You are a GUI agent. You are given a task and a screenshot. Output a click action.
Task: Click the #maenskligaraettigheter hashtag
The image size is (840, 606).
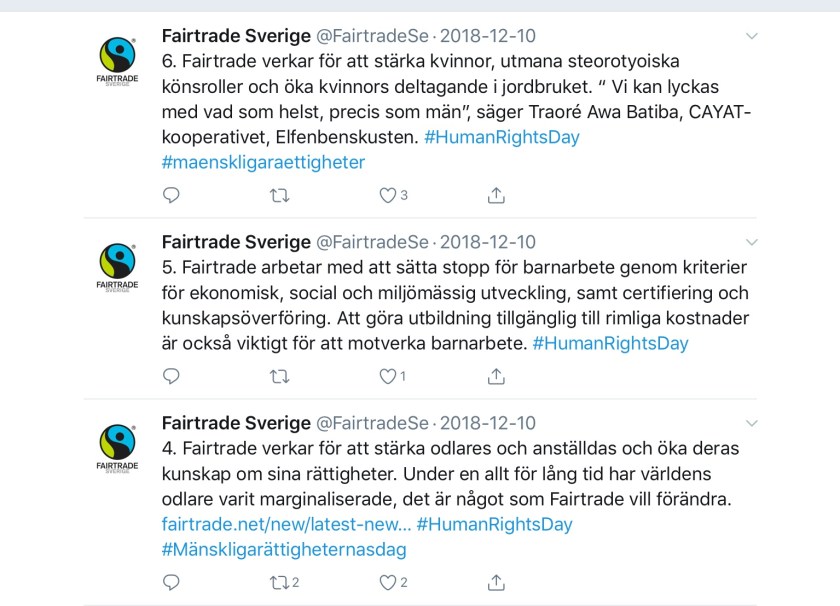click(x=263, y=161)
